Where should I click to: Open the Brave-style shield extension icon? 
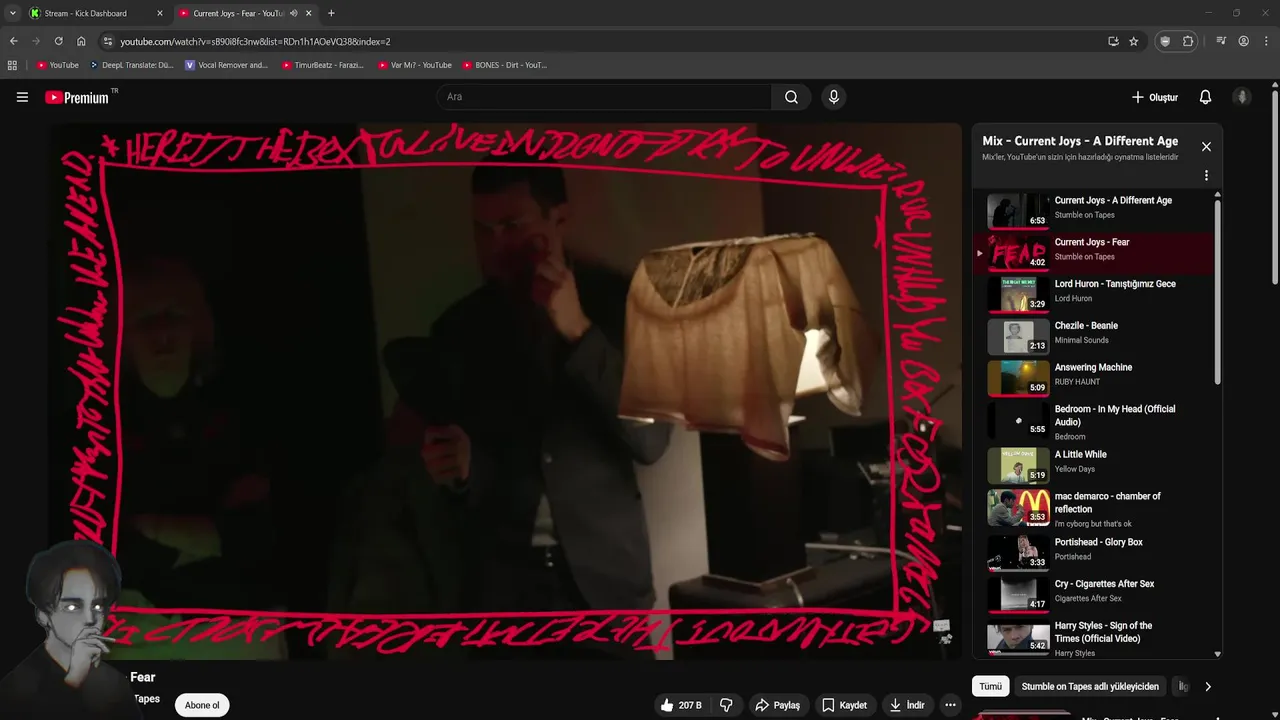[x=1165, y=41]
